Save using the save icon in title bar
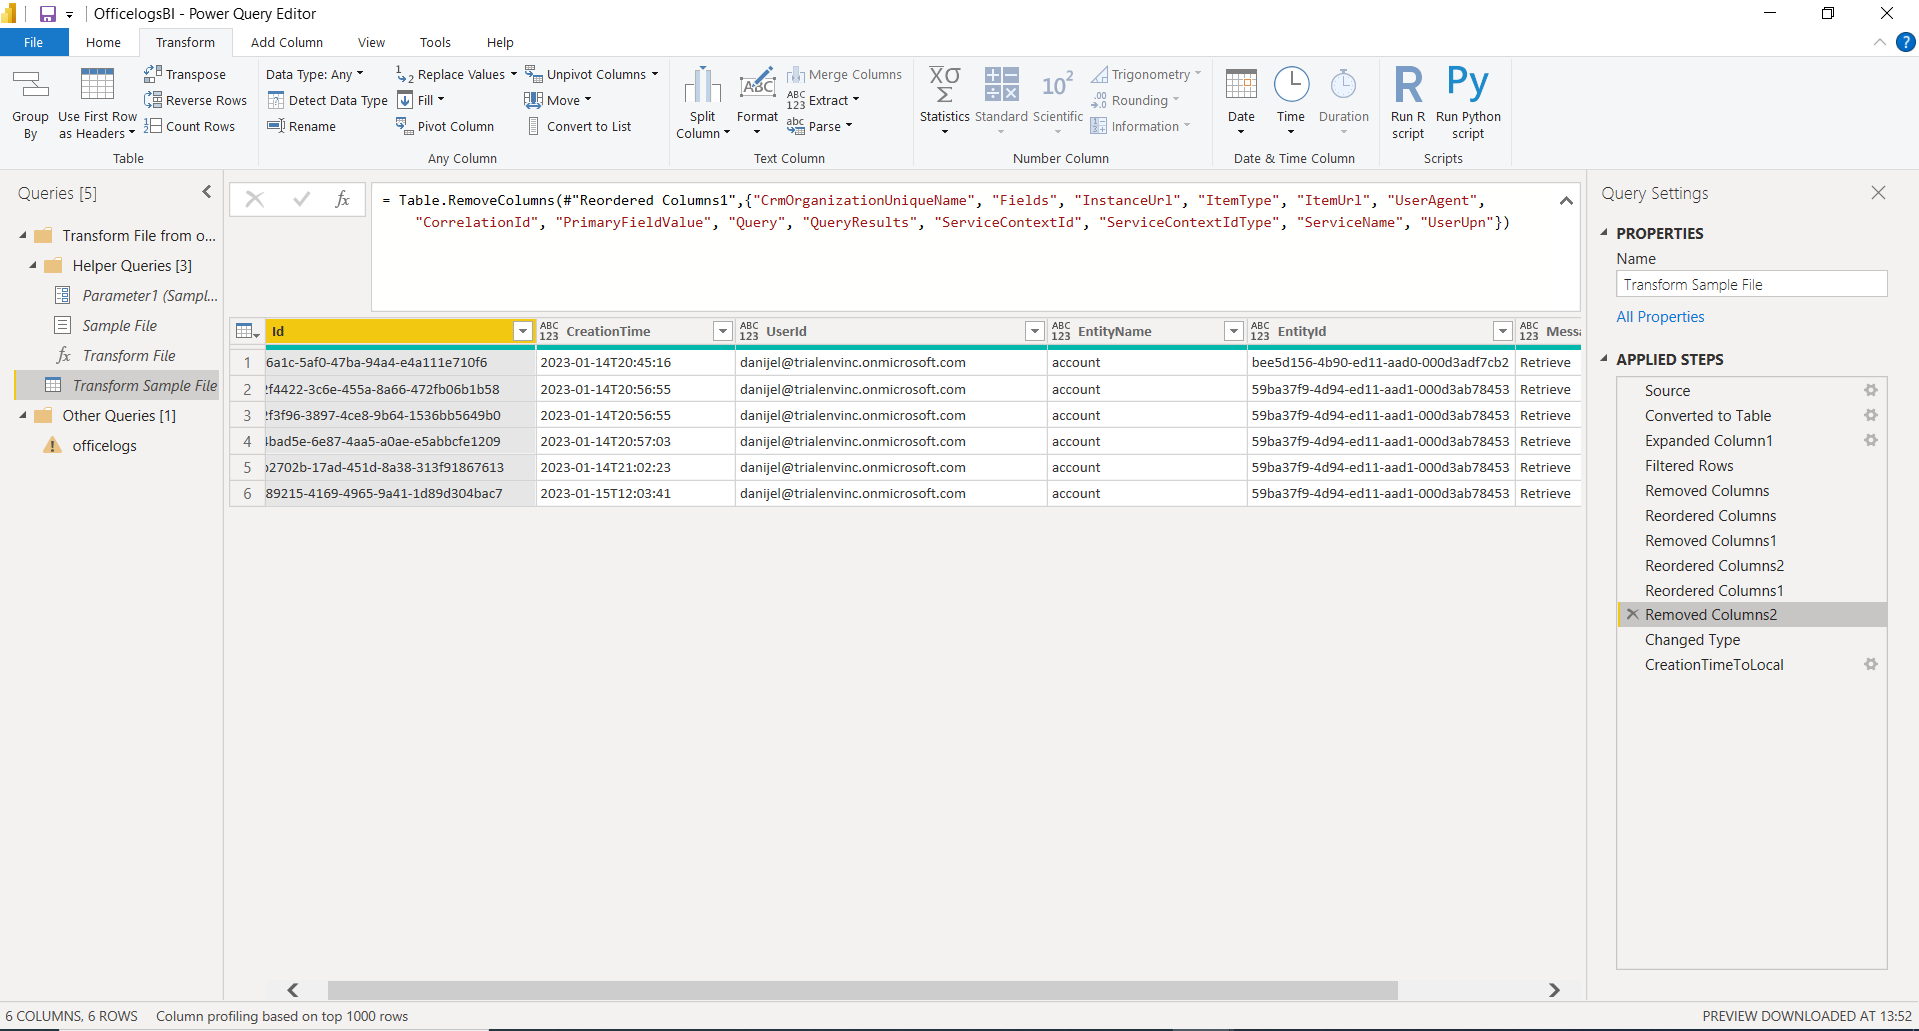The image size is (1919, 1031). 47,14
